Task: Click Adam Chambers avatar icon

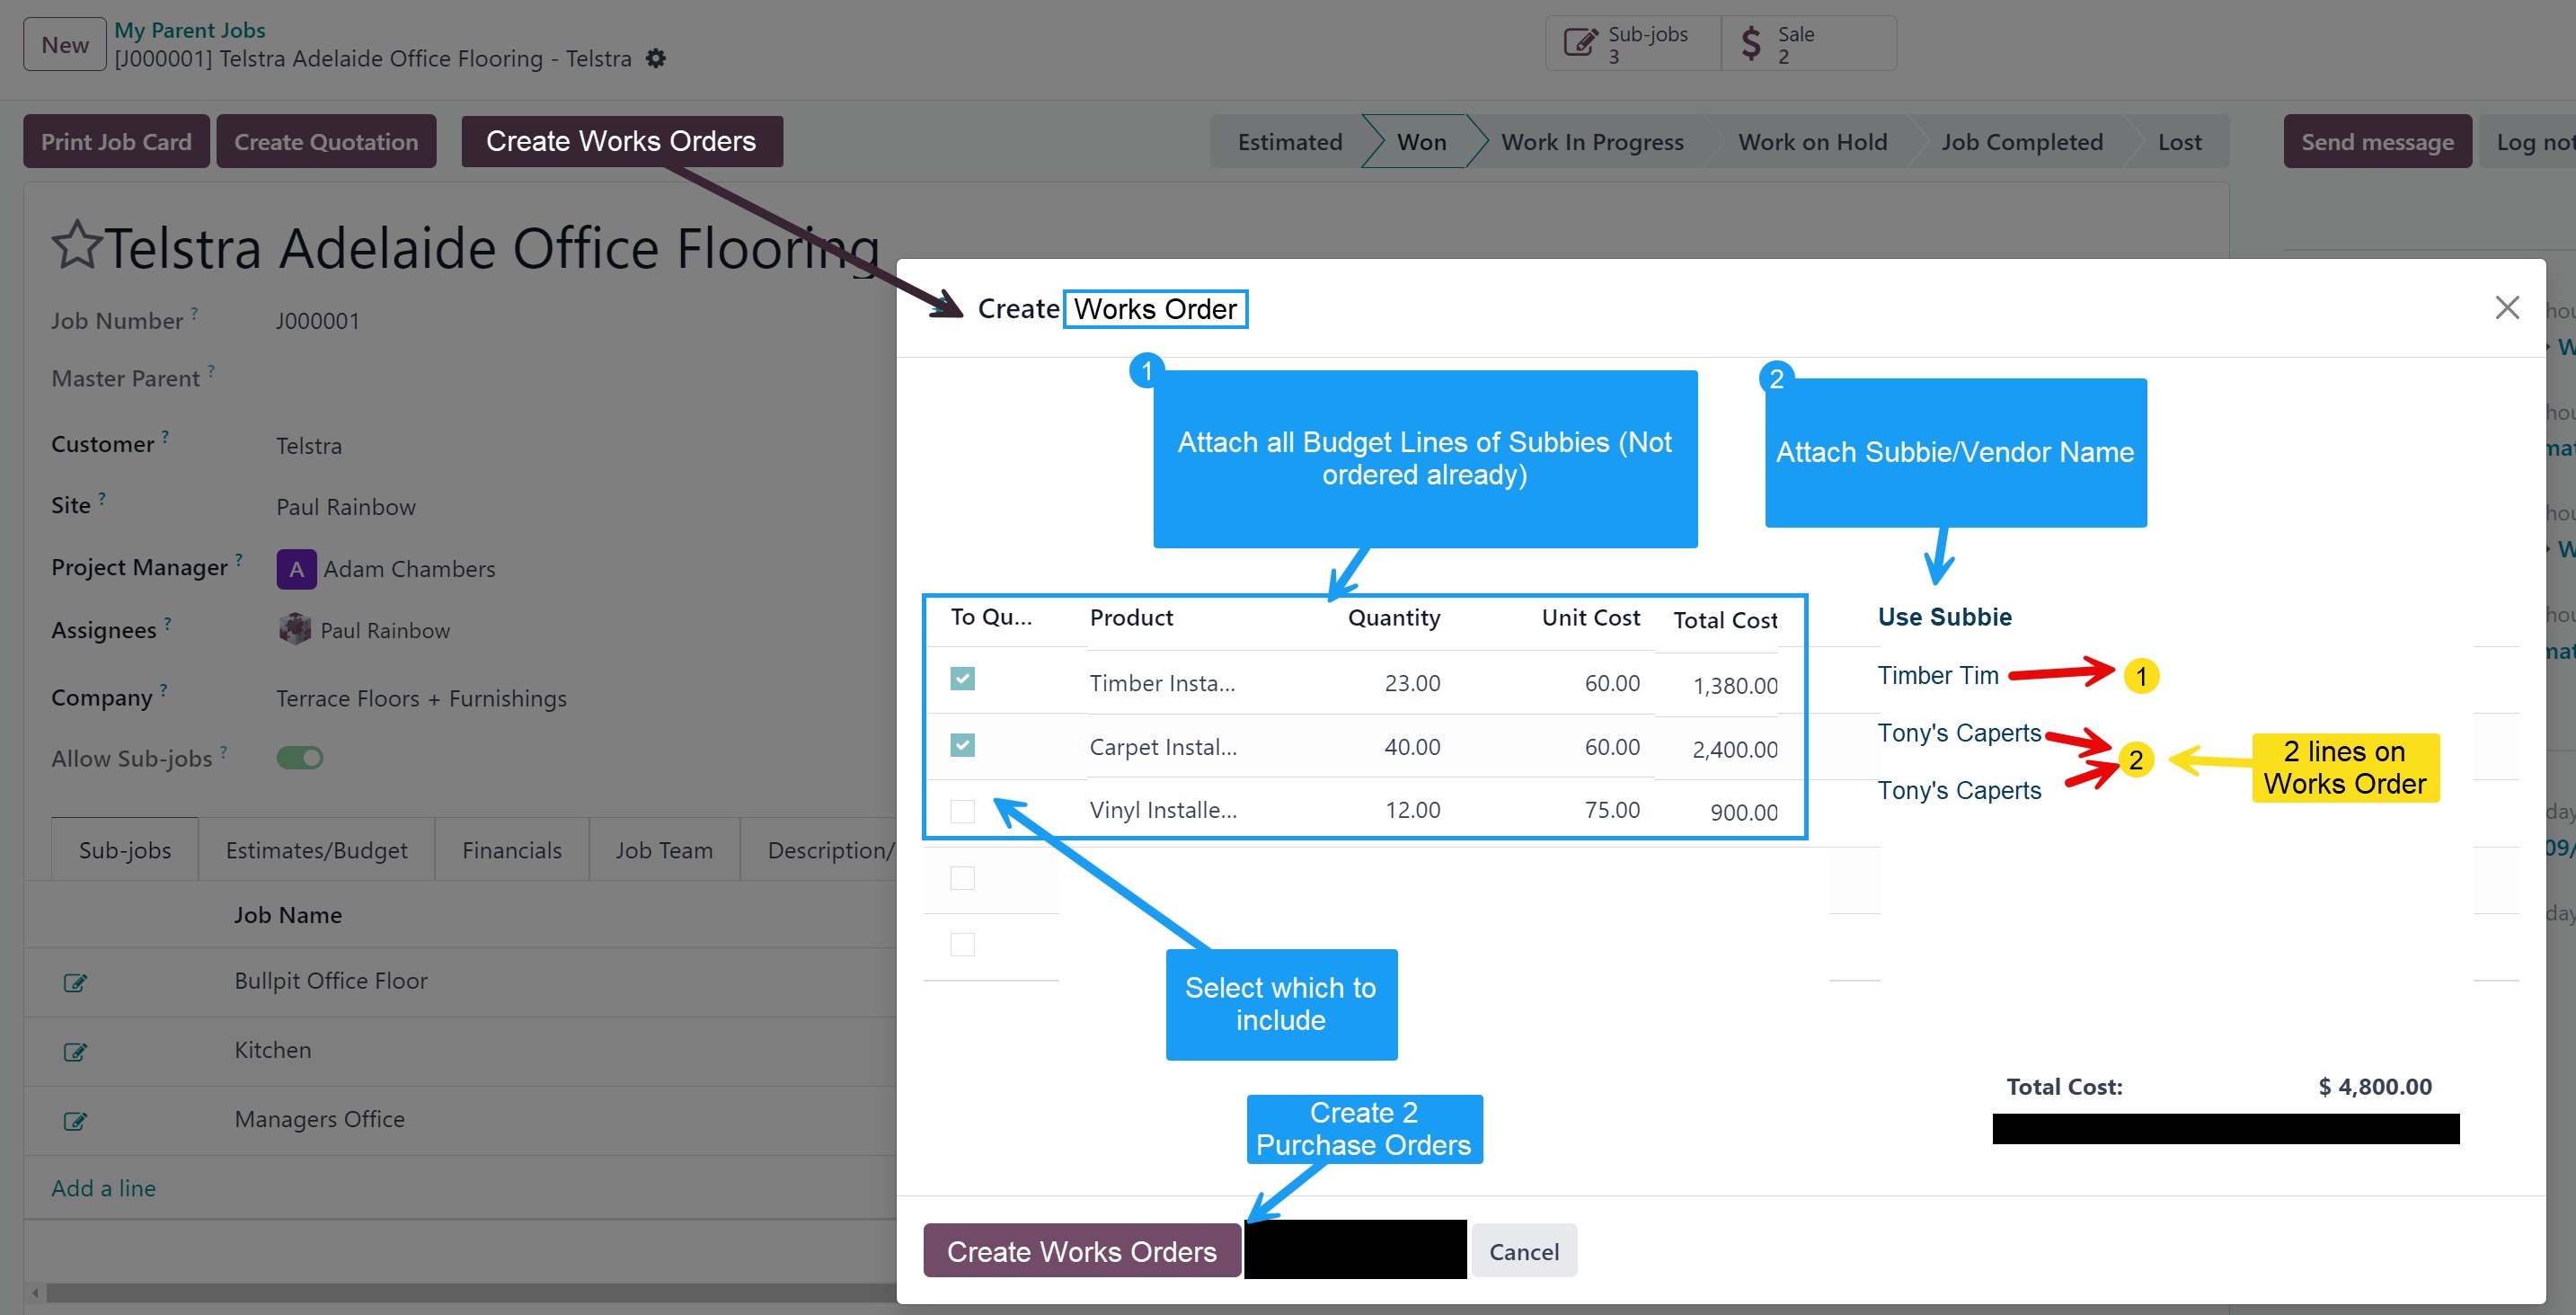Action: (296, 569)
